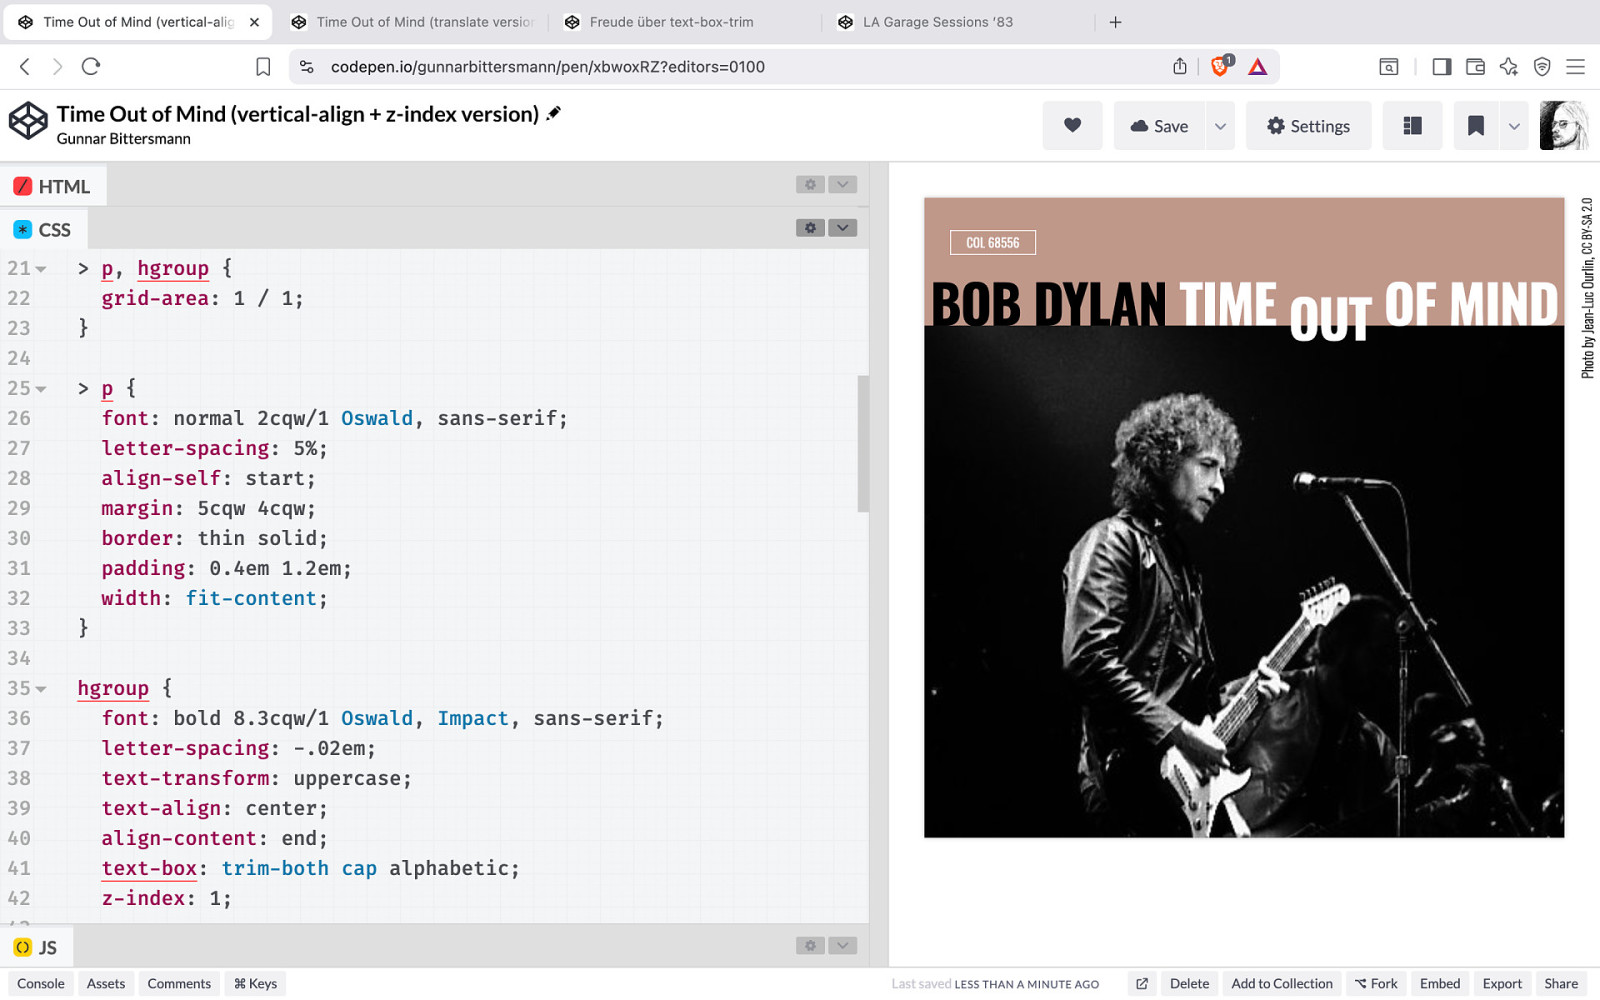Viewport: 1600px width, 1000px height.
Task: Click the Bob Dylan album cover preview
Action: coord(1244,517)
